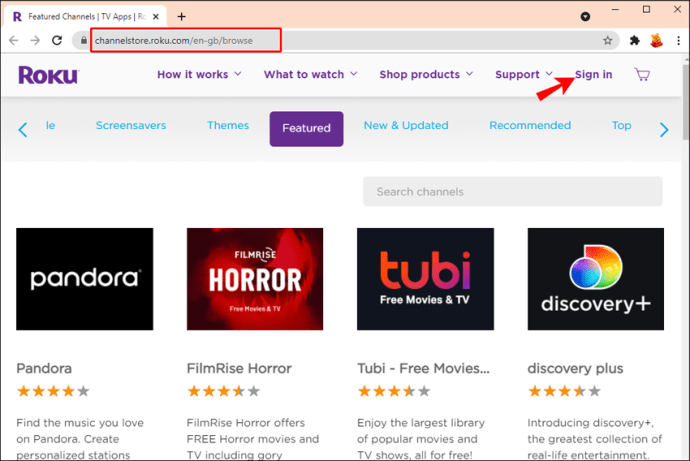Click the browser profile avatar icon

tap(656, 40)
